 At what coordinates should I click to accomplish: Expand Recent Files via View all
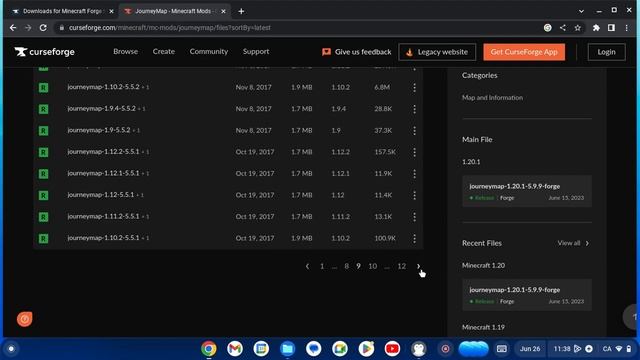(x=573, y=243)
